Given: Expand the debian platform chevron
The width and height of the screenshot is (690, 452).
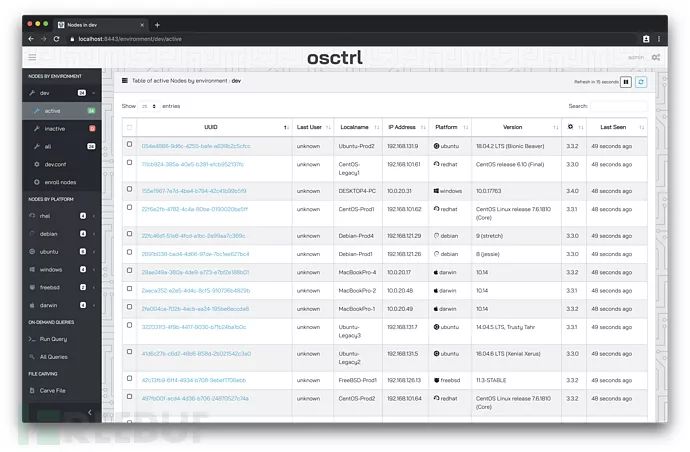Looking at the screenshot, I should tap(94, 234).
